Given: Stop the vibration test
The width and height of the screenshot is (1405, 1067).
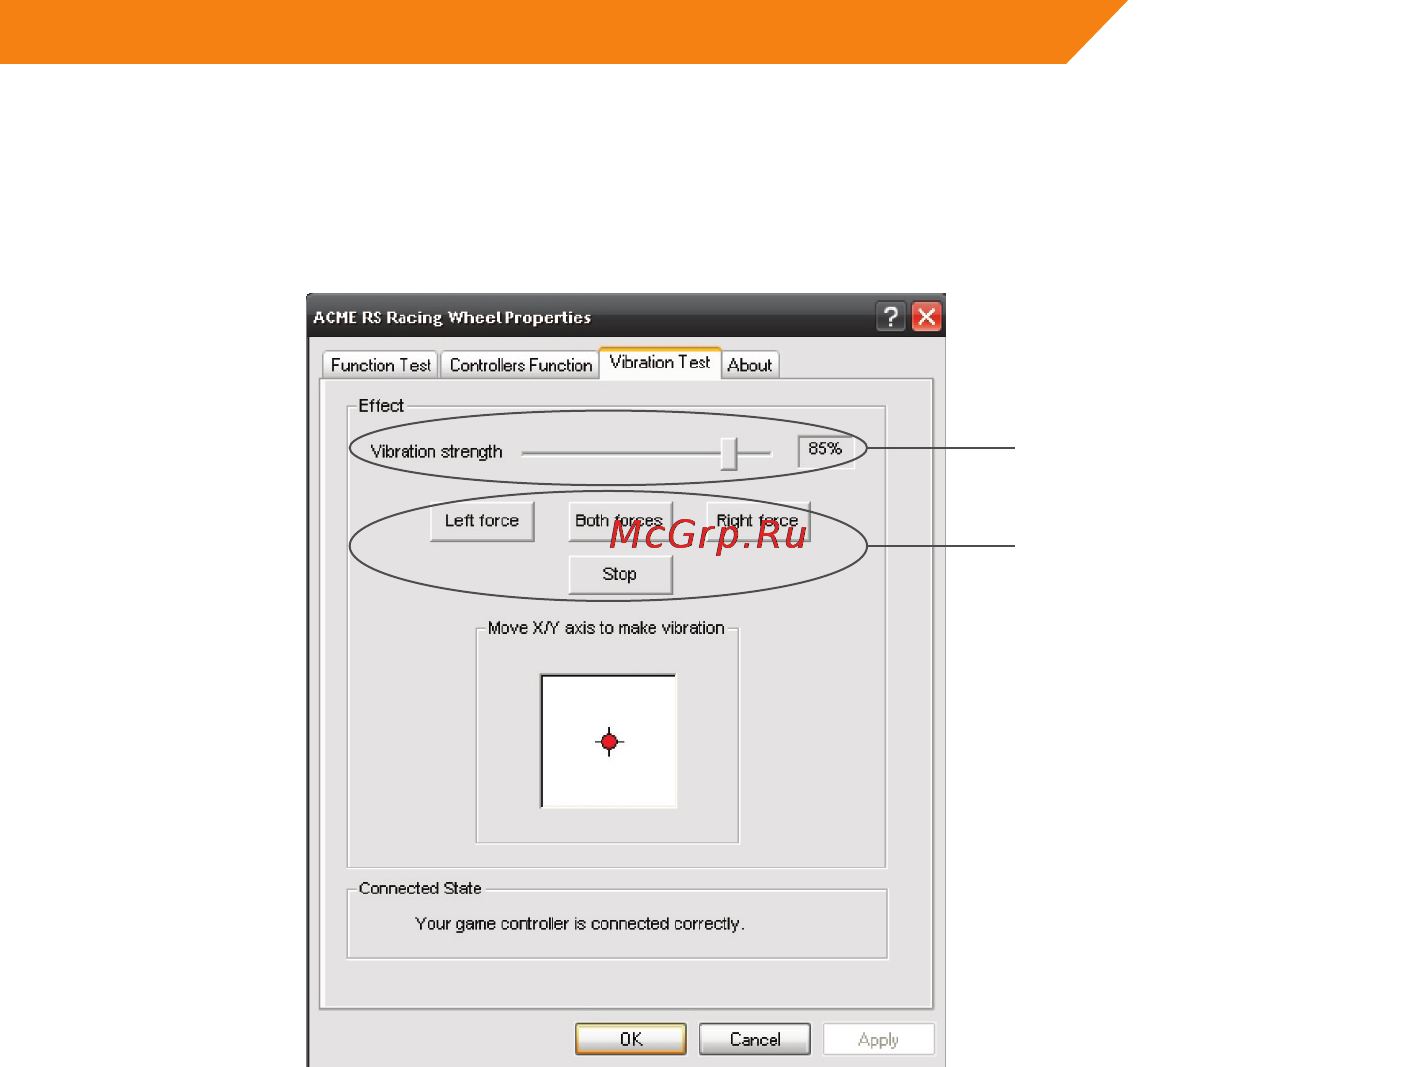Looking at the screenshot, I should tap(620, 574).
